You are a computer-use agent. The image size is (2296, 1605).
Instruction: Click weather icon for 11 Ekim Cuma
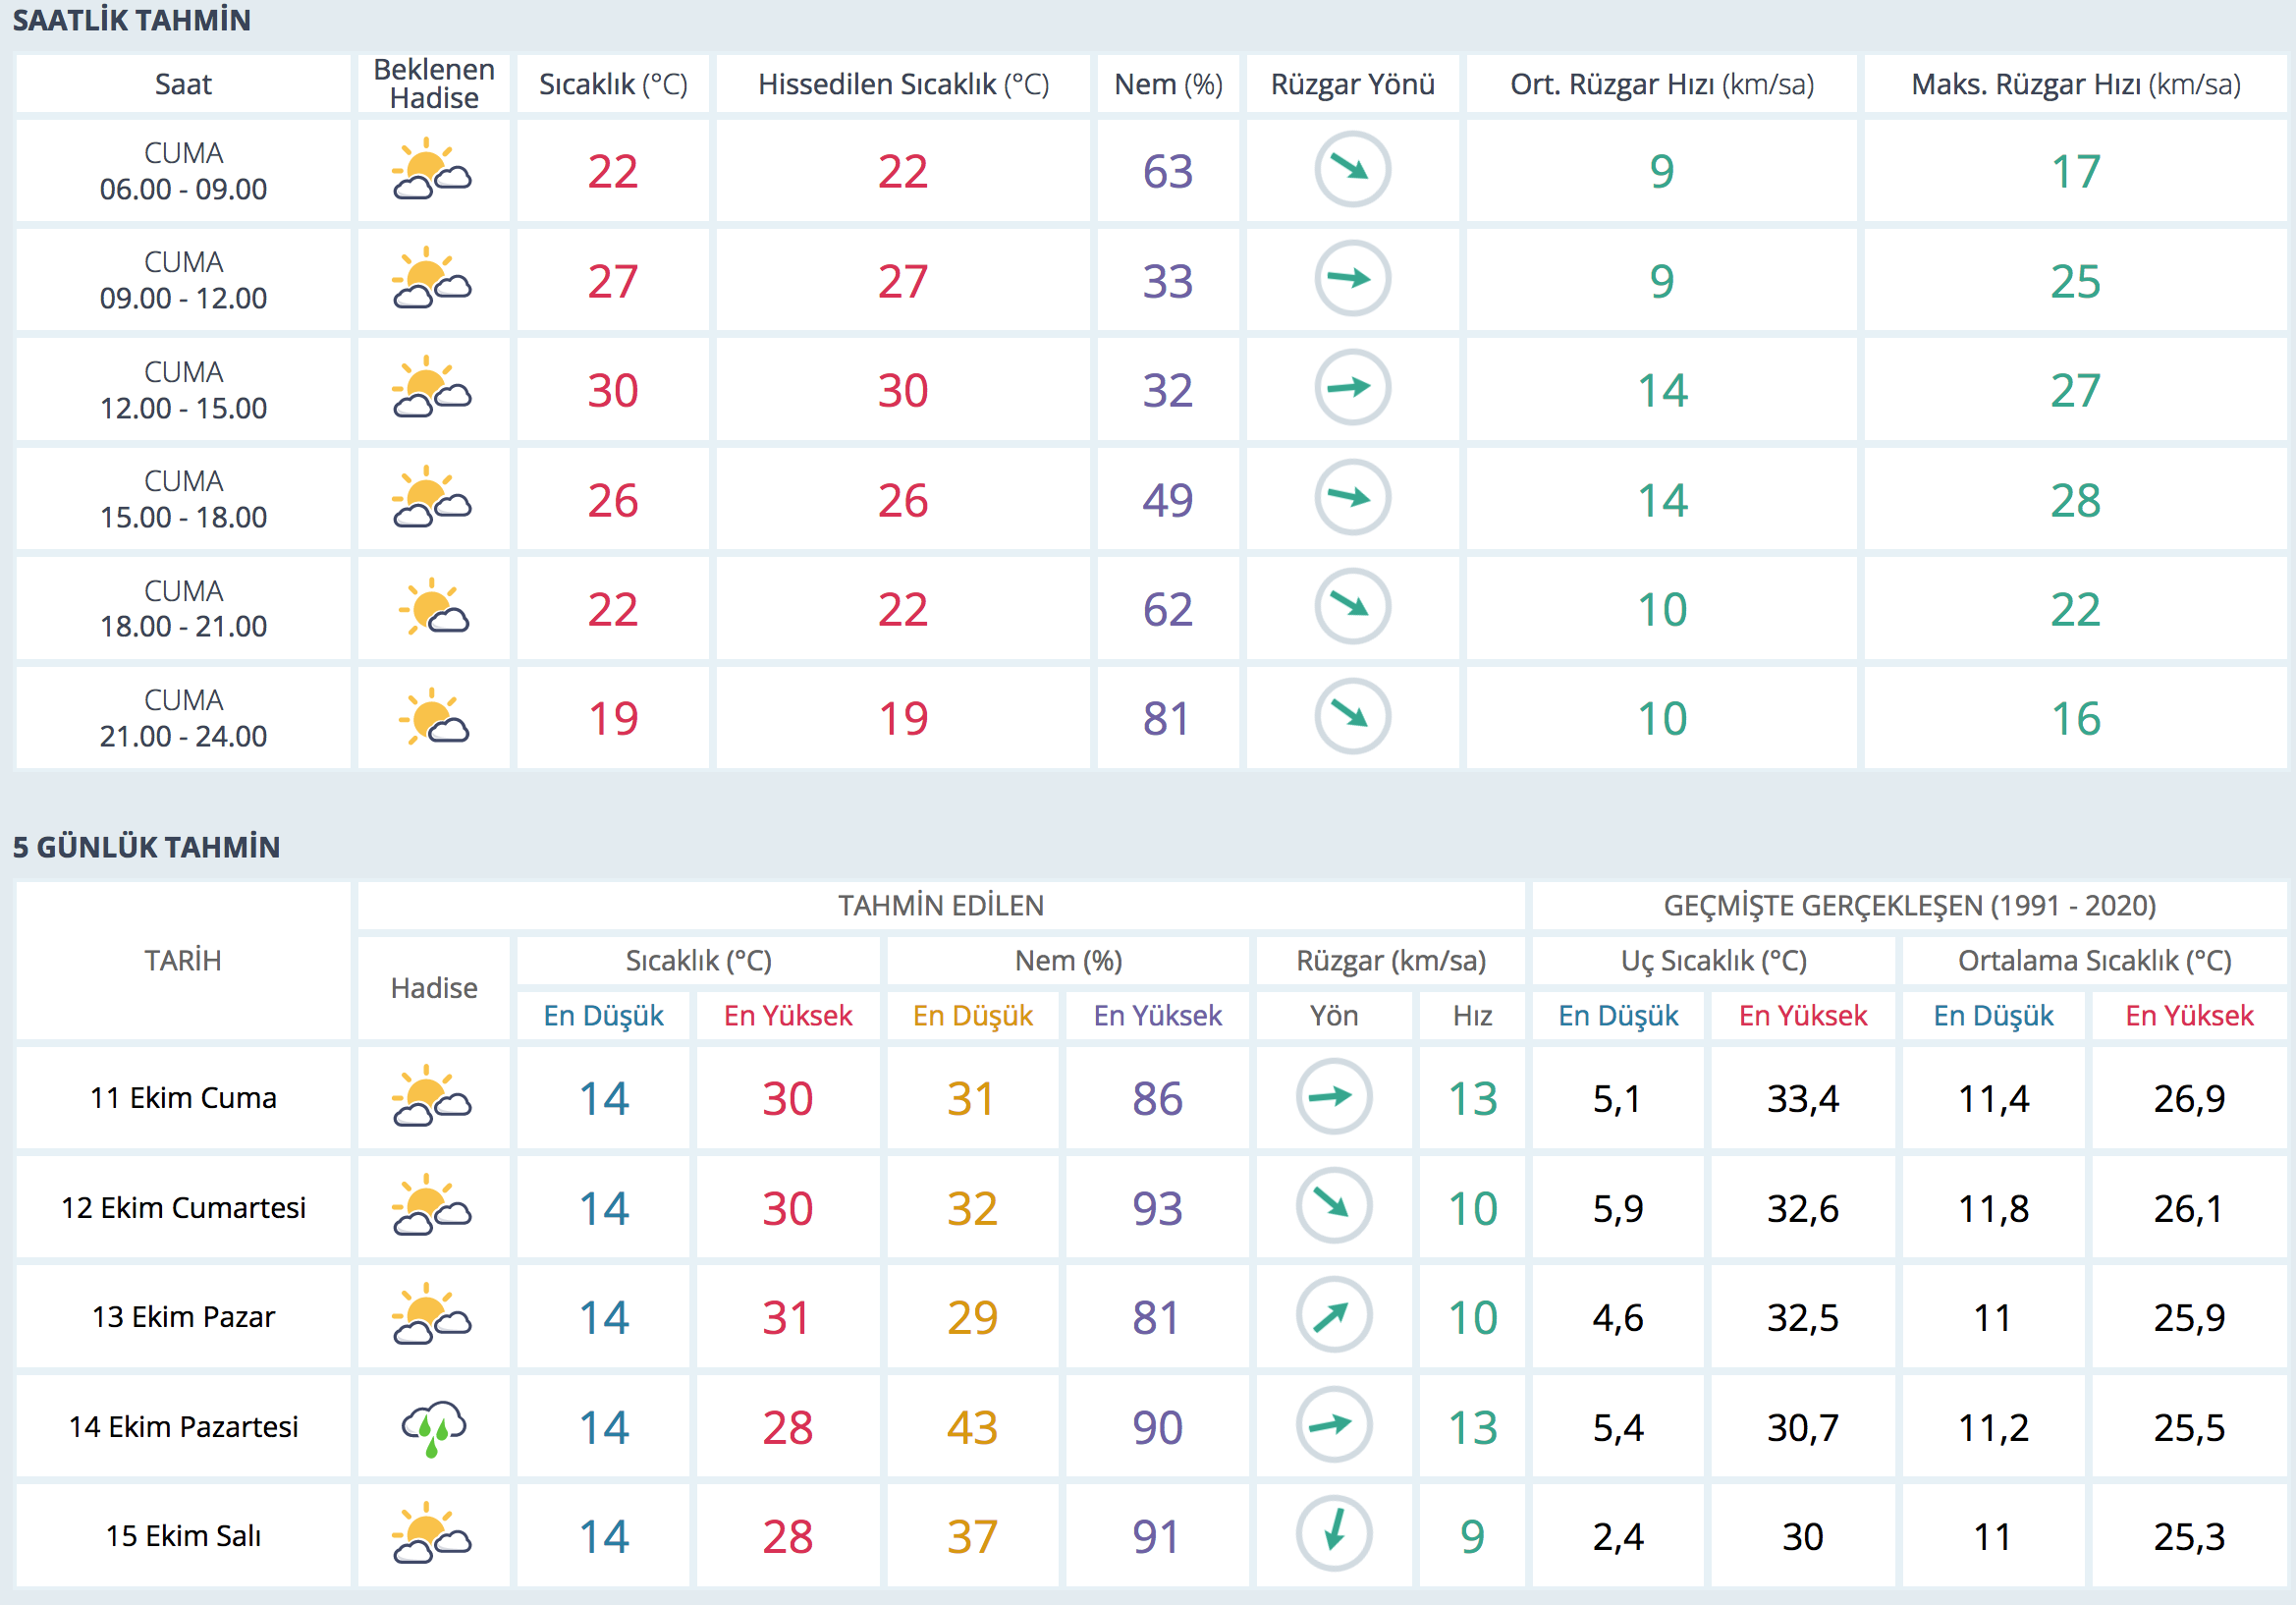[432, 1098]
